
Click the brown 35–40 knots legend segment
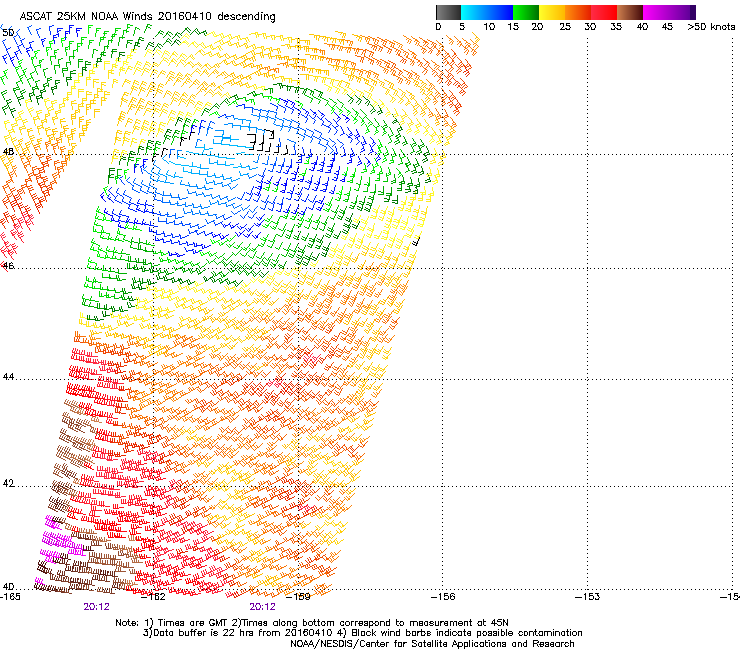click(630, 12)
